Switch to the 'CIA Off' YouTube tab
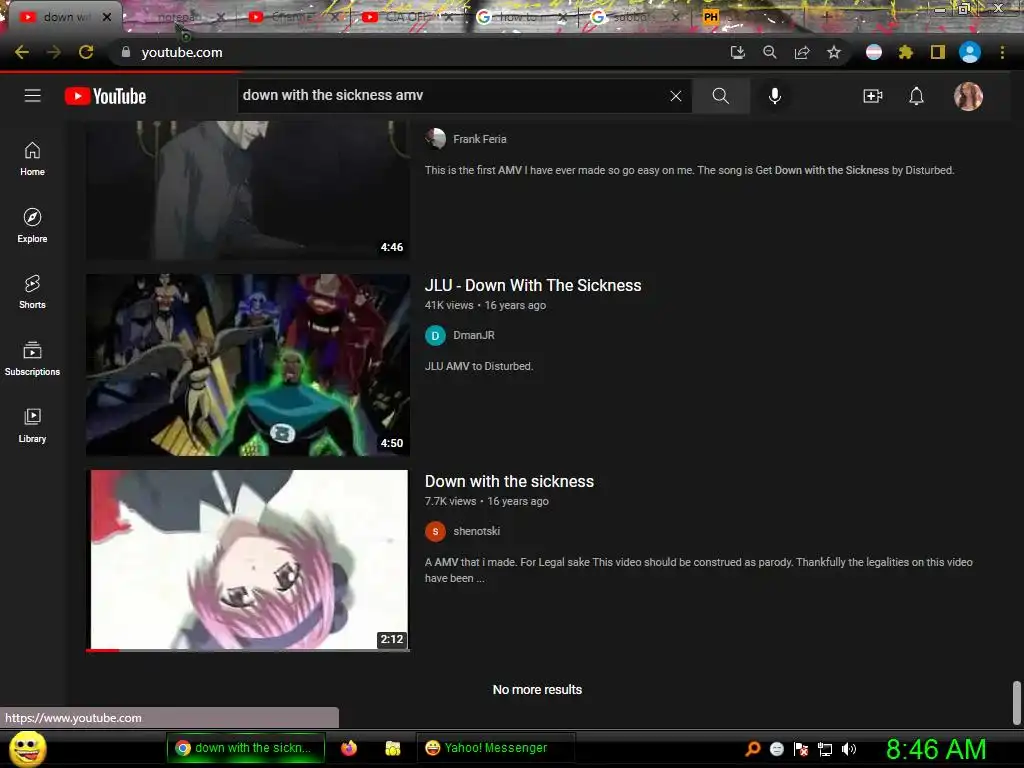Viewport: 1024px width, 768px height. (x=405, y=17)
